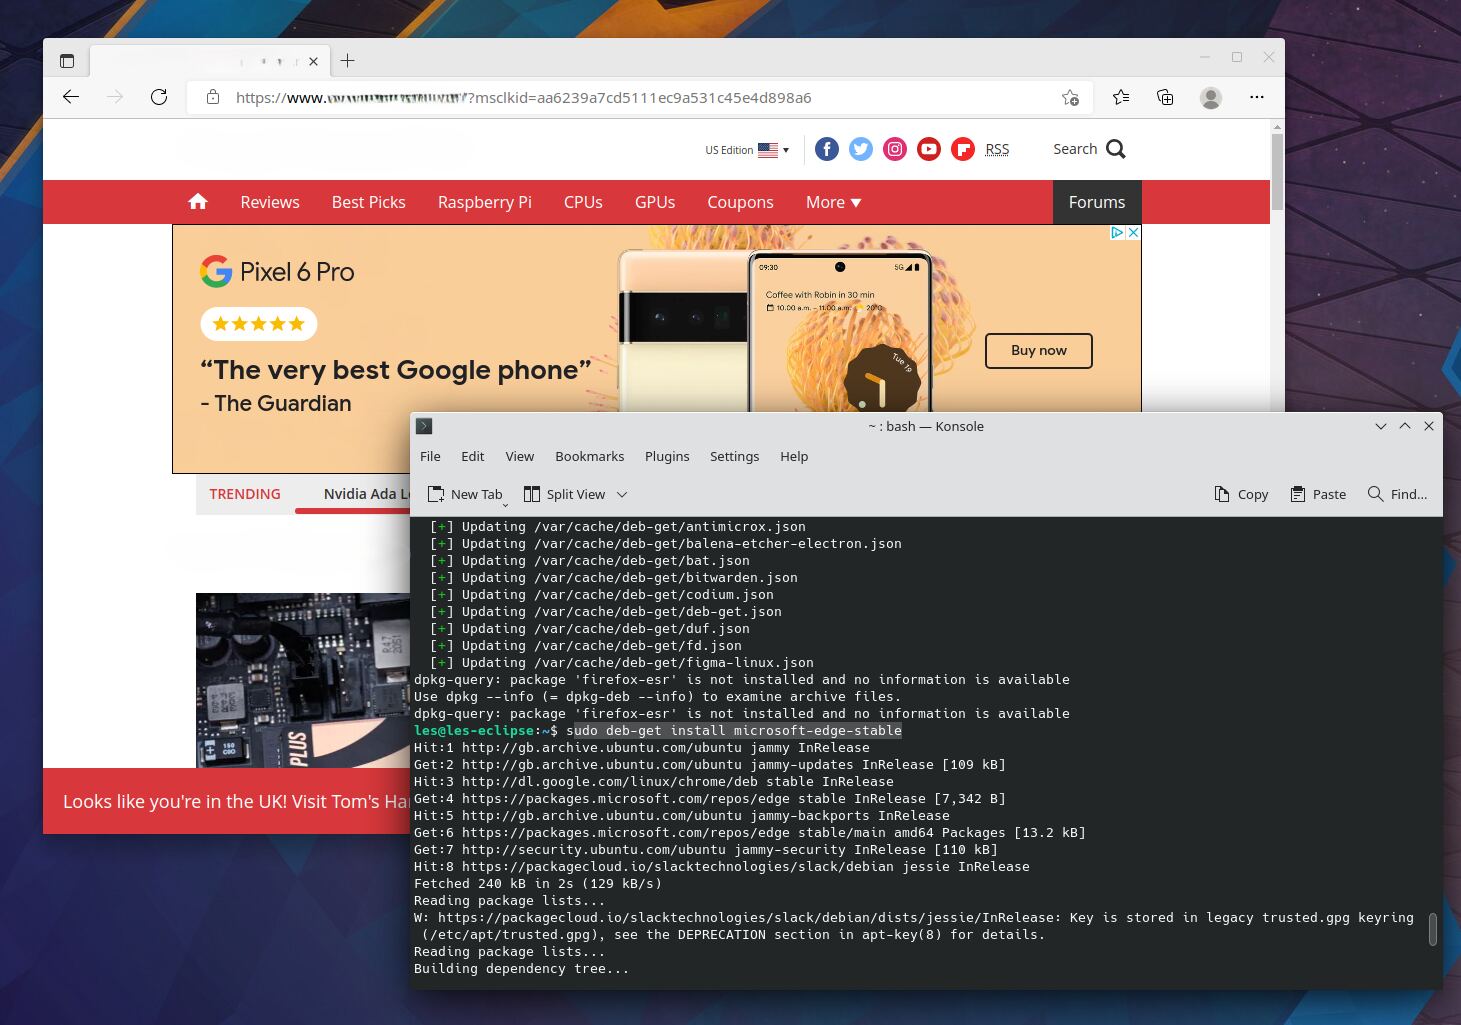This screenshot has height=1025, width=1461.
Task: Open the RSS feed link
Action: [997, 149]
